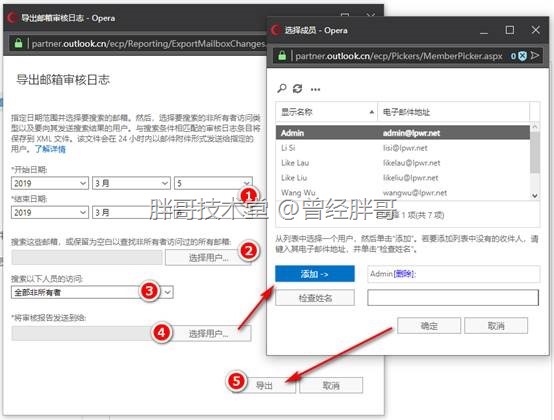Click the 导出 export button
The image size is (554, 420).
point(264,385)
